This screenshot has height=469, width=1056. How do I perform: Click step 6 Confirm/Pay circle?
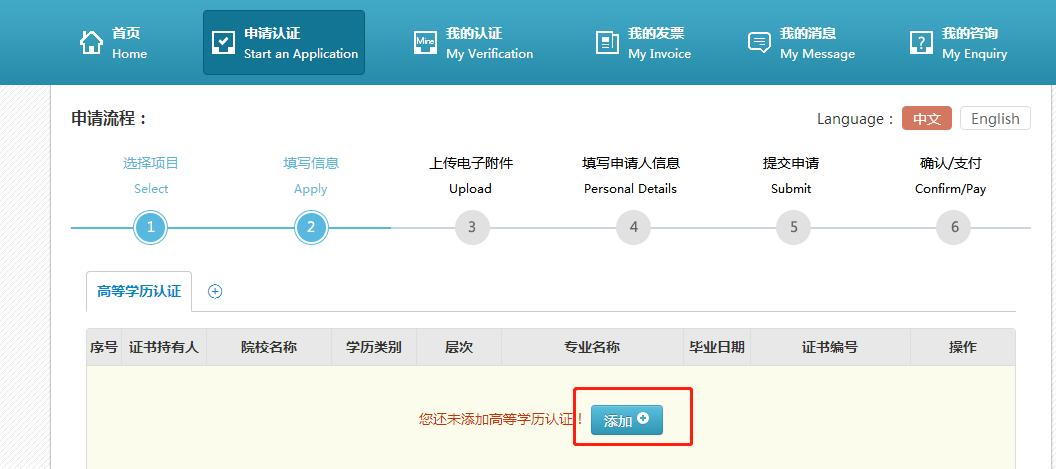coord(954,227)
